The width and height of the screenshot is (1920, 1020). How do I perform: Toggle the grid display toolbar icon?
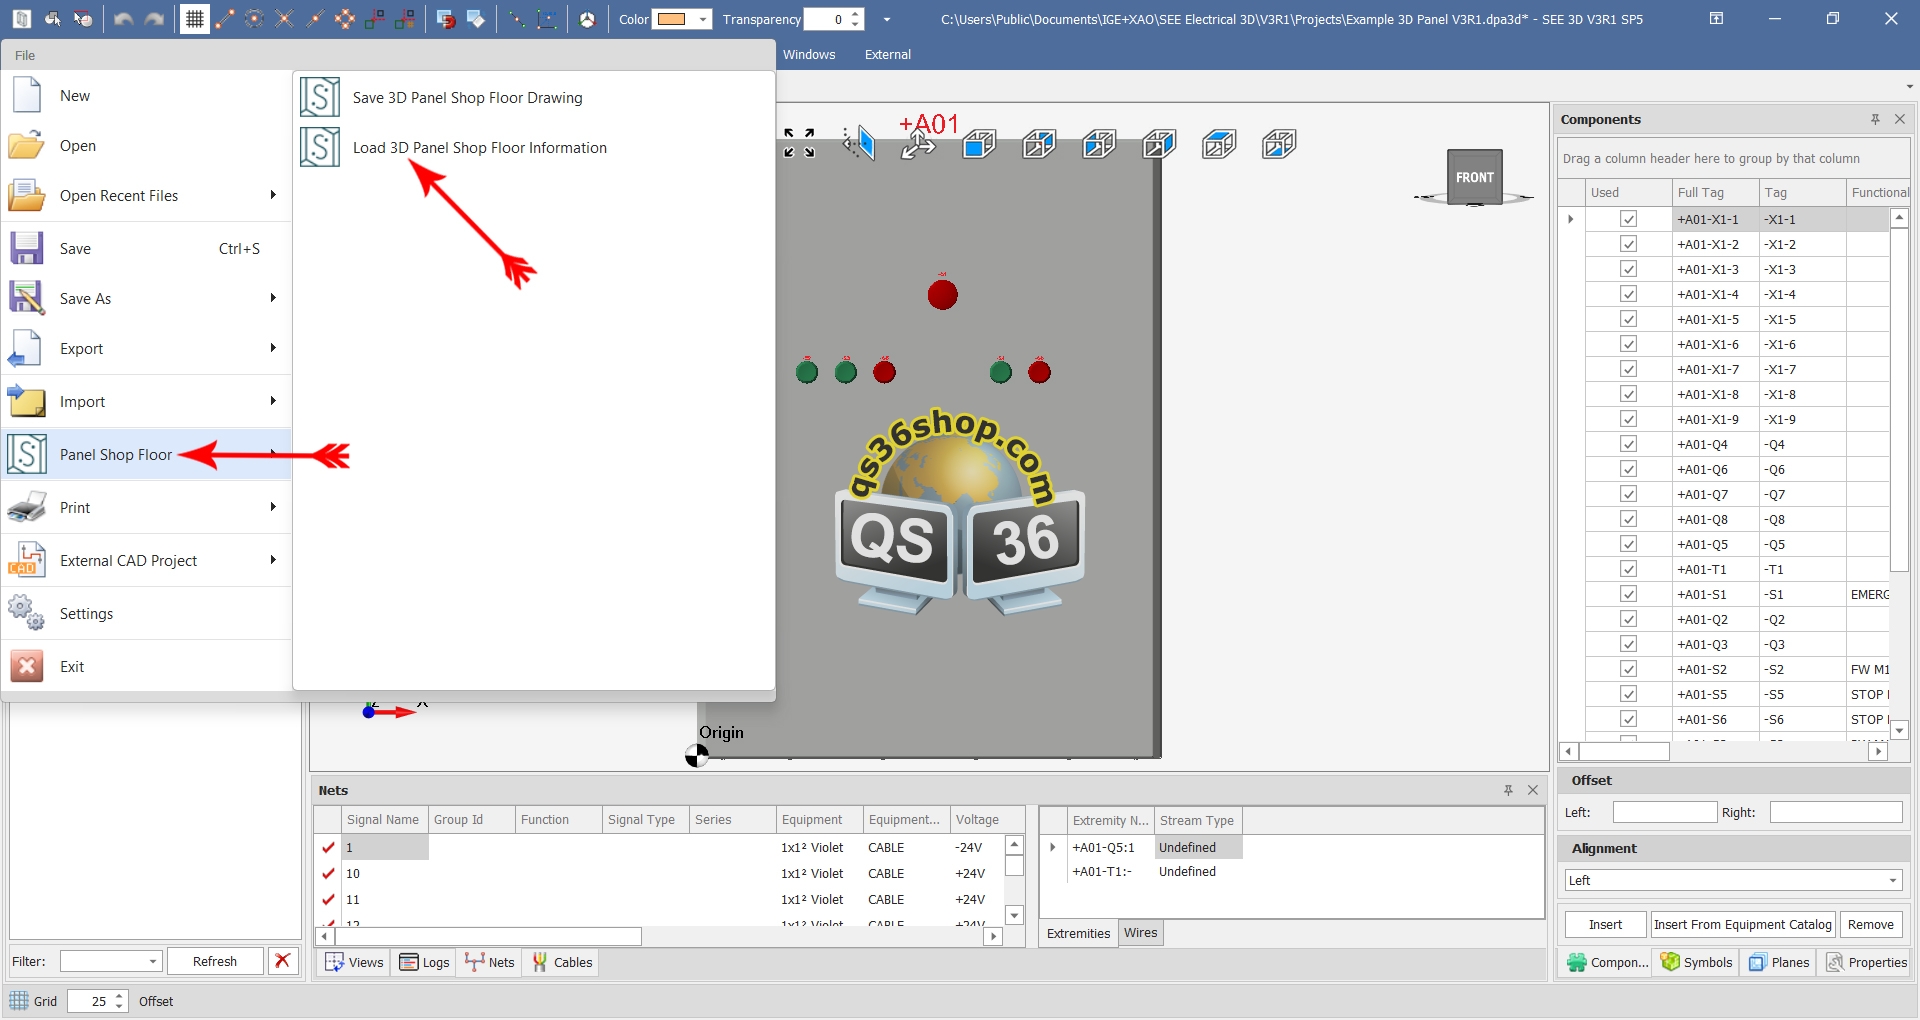click(x=195, y=19)
